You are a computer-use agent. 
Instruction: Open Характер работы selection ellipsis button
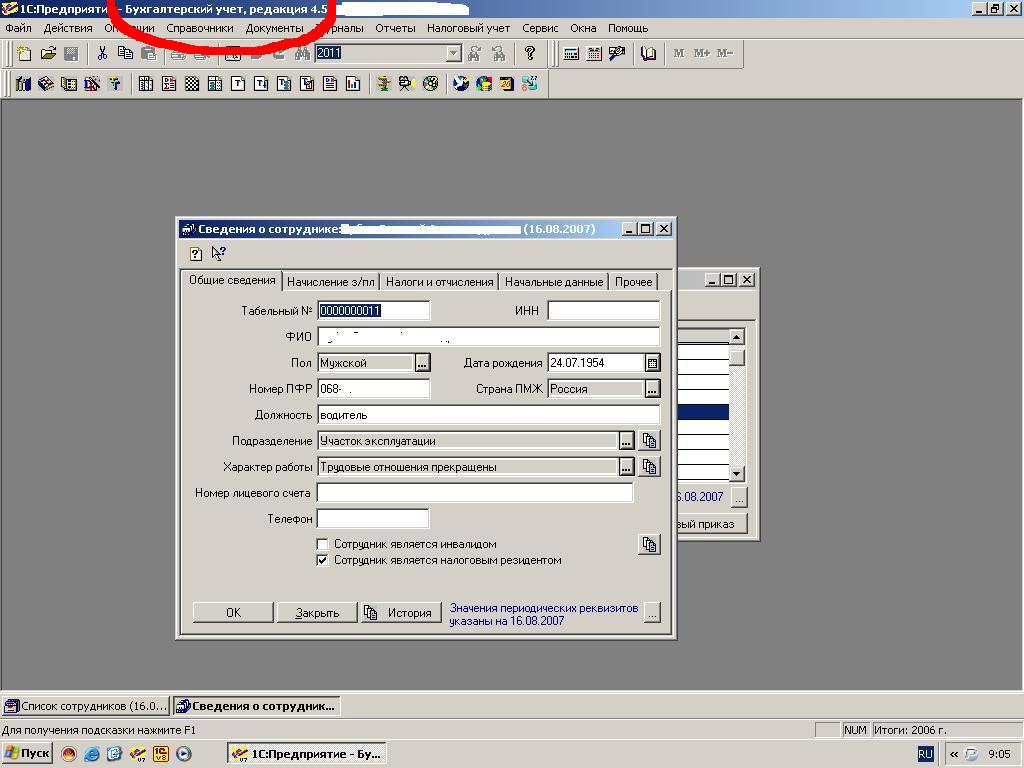tap(626, 467)
